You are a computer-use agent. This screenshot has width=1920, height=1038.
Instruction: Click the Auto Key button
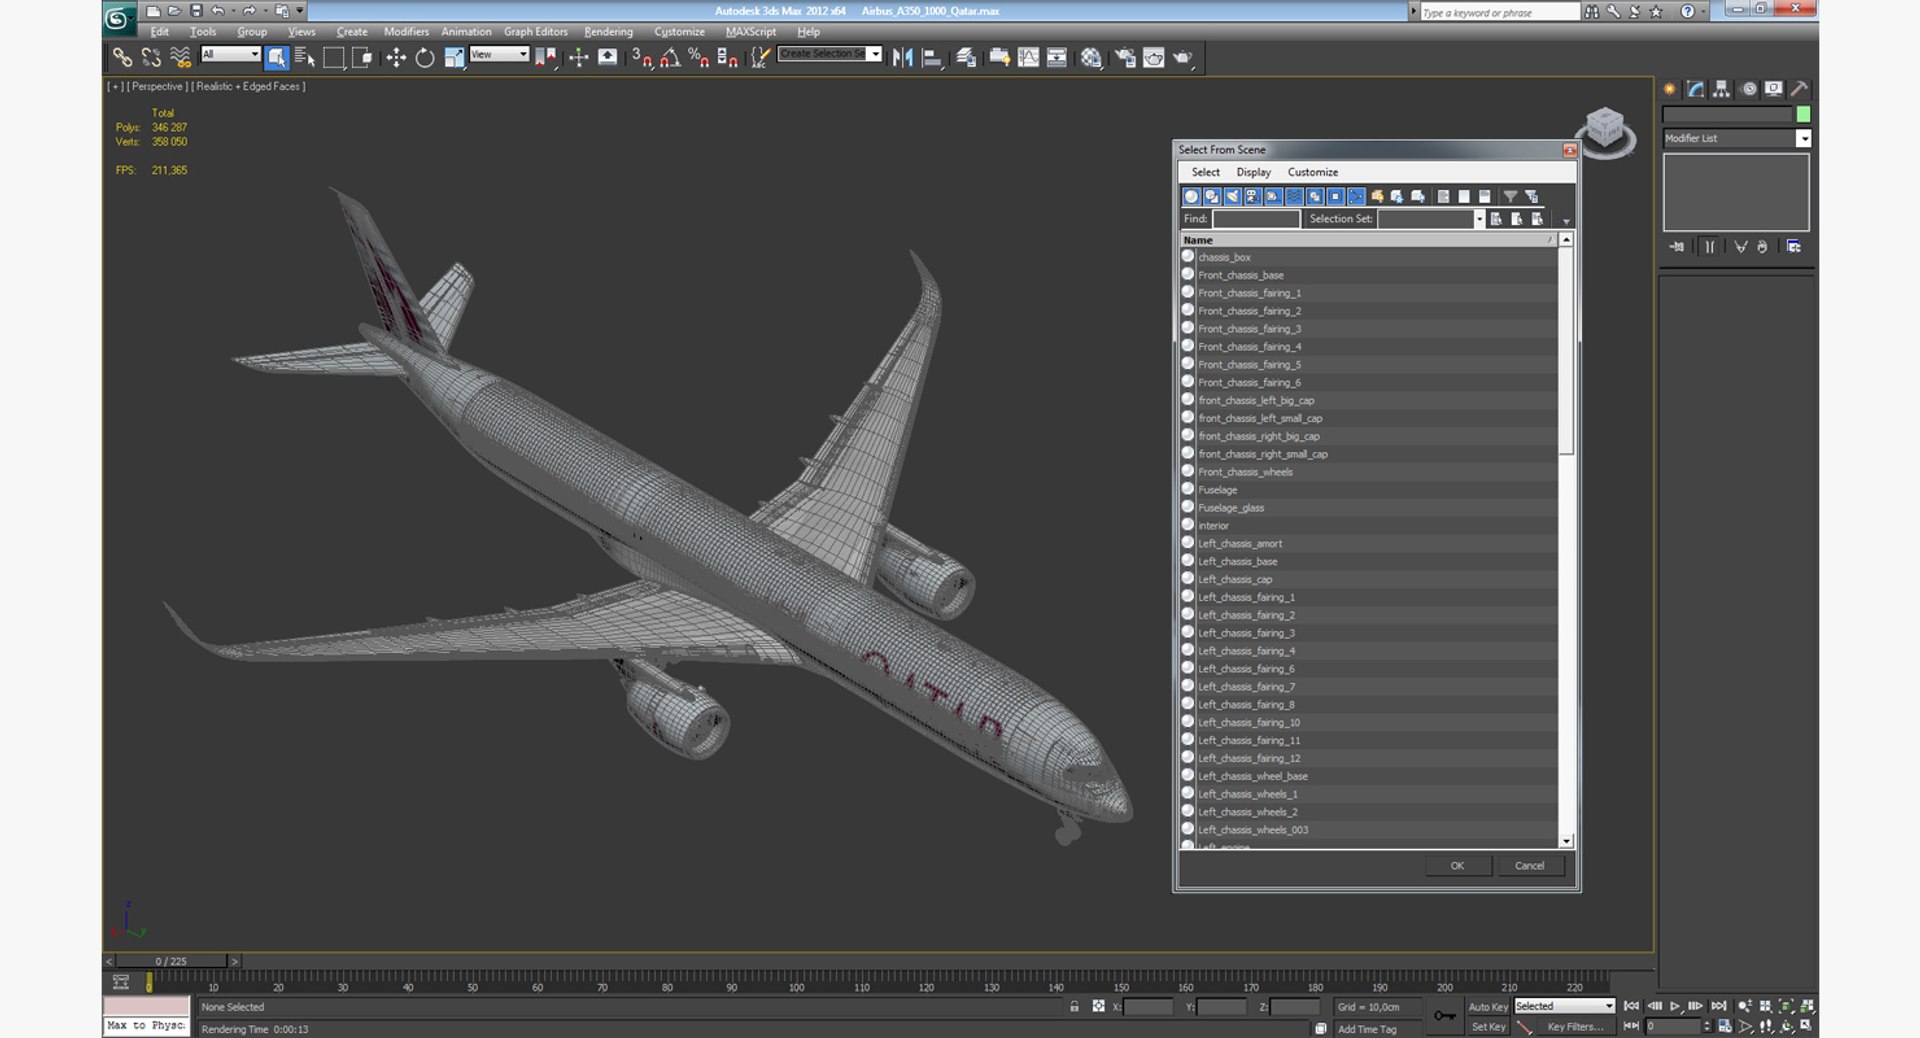[x=1488, y=1007]
